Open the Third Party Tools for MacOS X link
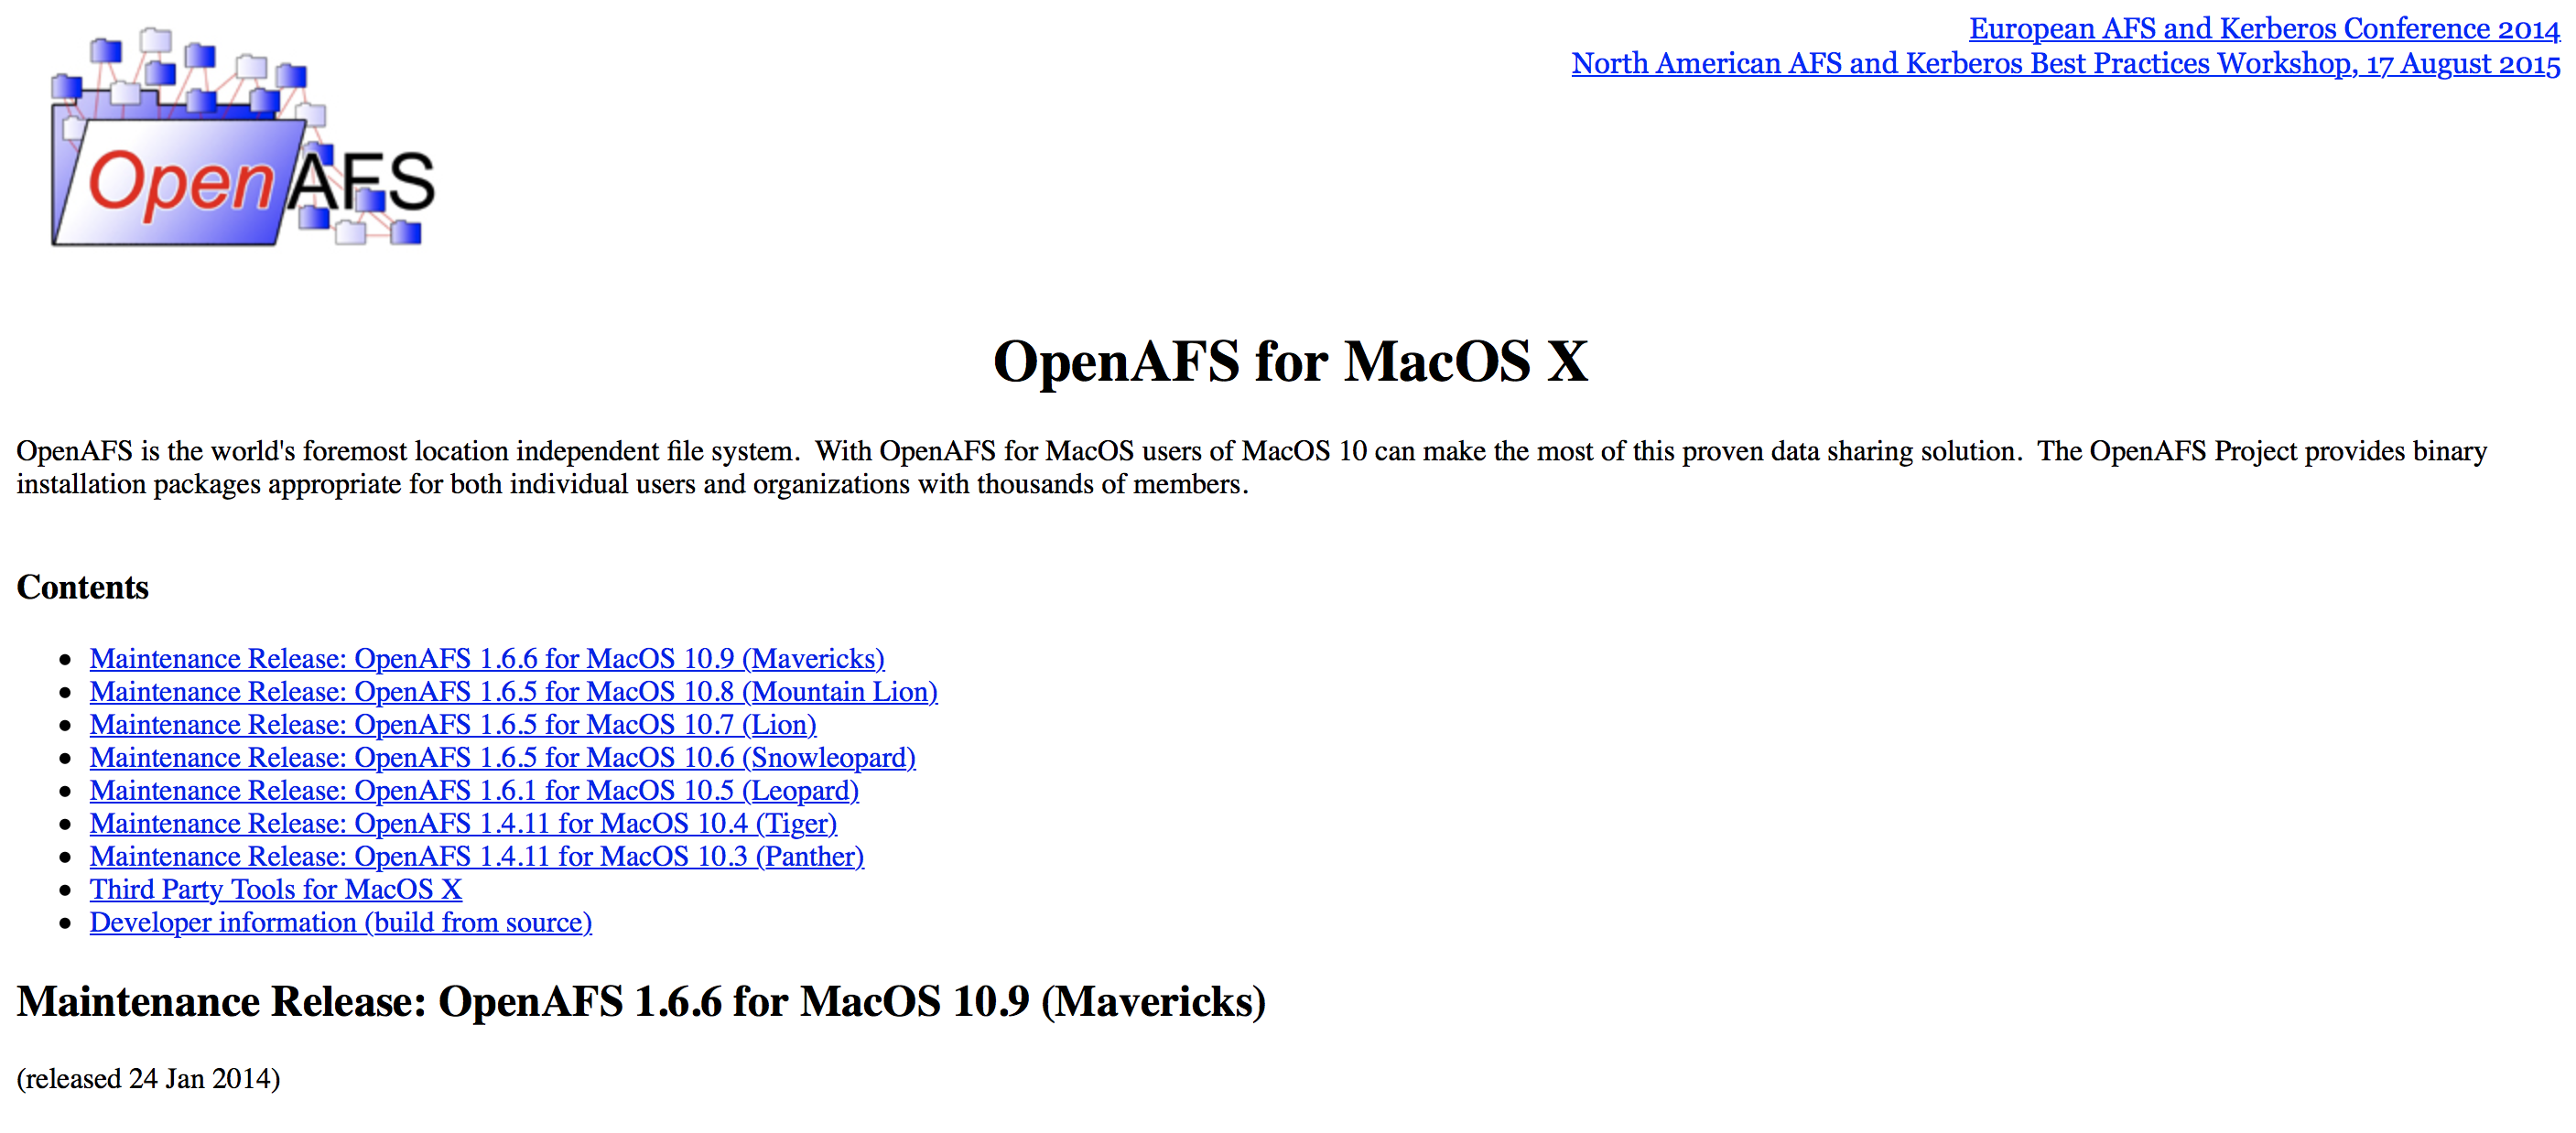This screenshot has width=2576, height=1133. pyautogui.click(x=275, y=889)
